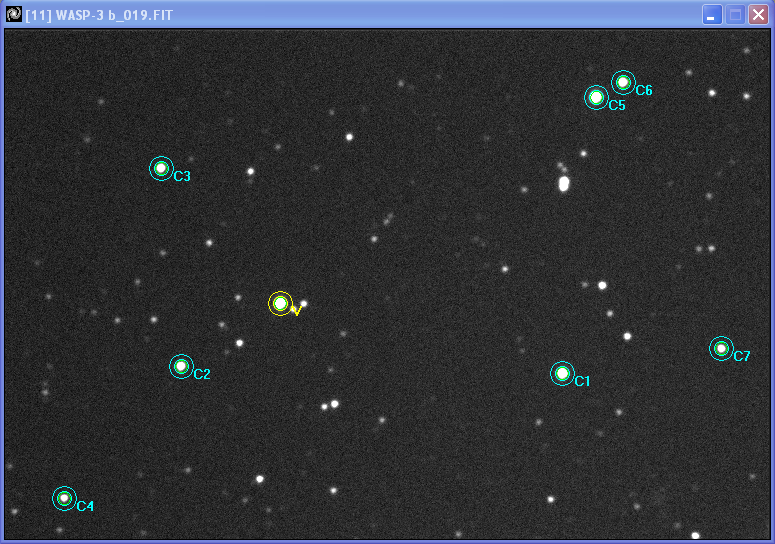Click the yellow V text label

(x=296, y=311)
